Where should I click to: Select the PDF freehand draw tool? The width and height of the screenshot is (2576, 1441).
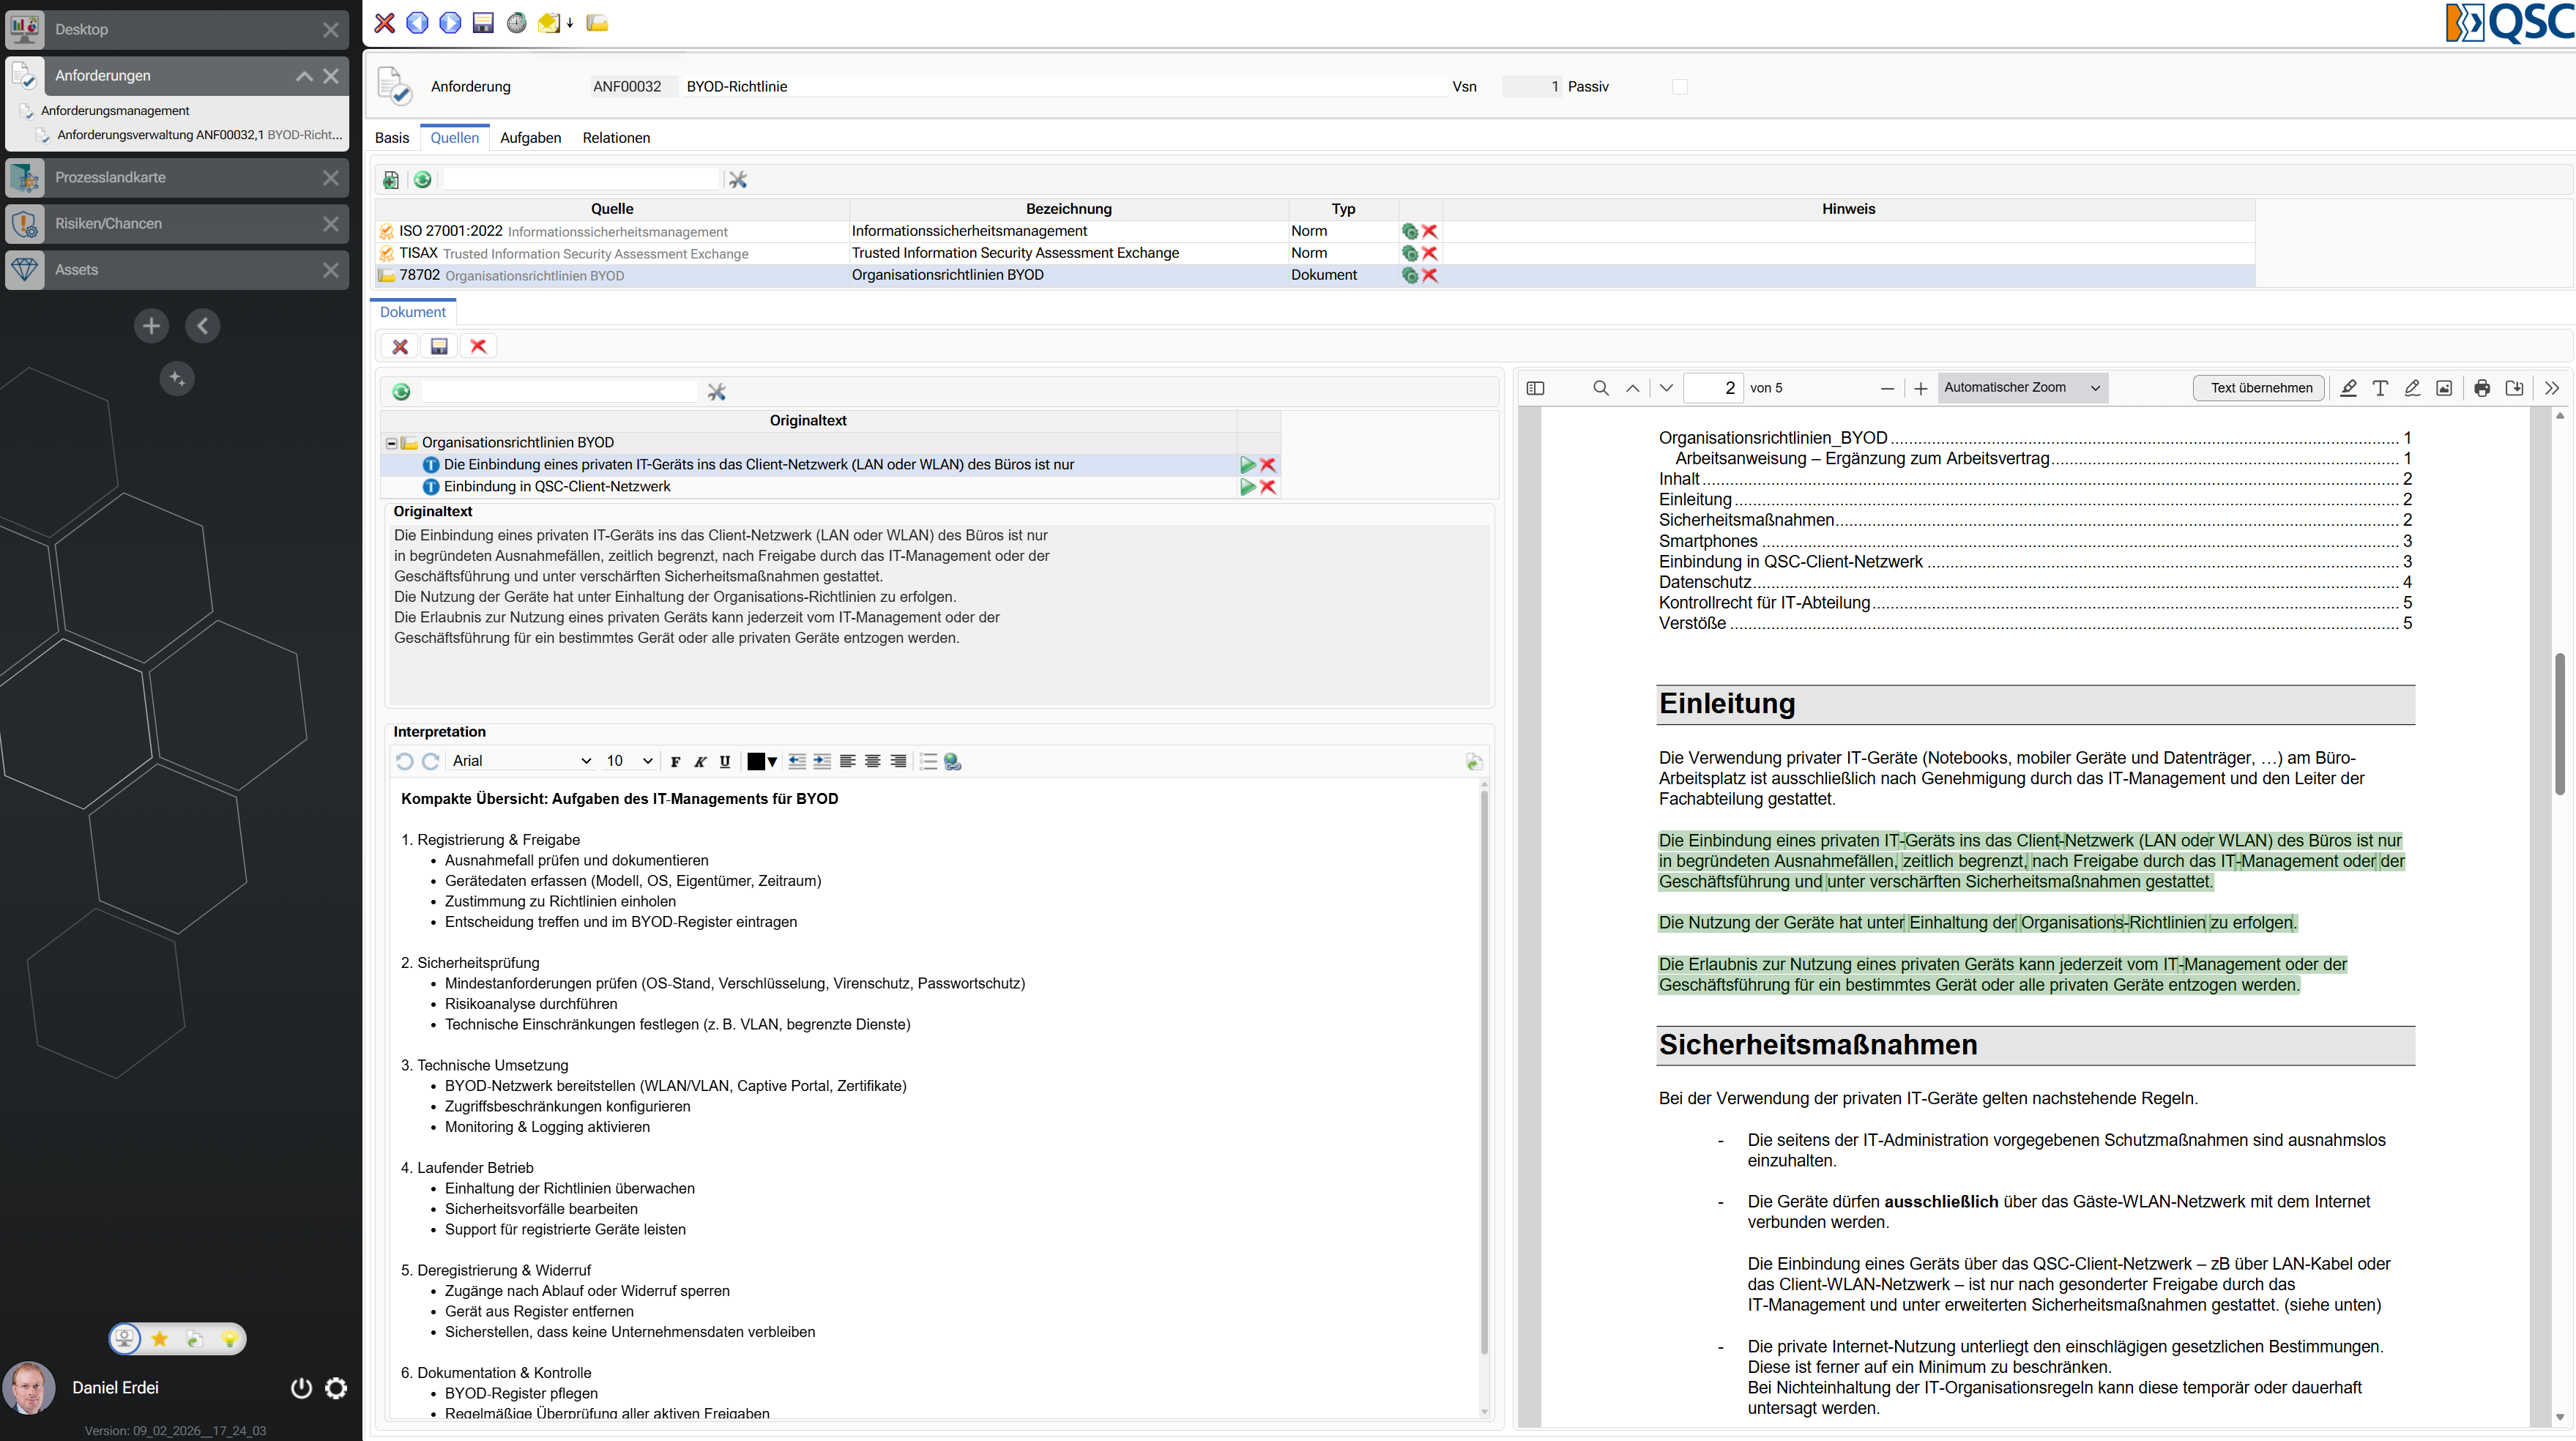pyautogui.click(x=2412, y=388)
